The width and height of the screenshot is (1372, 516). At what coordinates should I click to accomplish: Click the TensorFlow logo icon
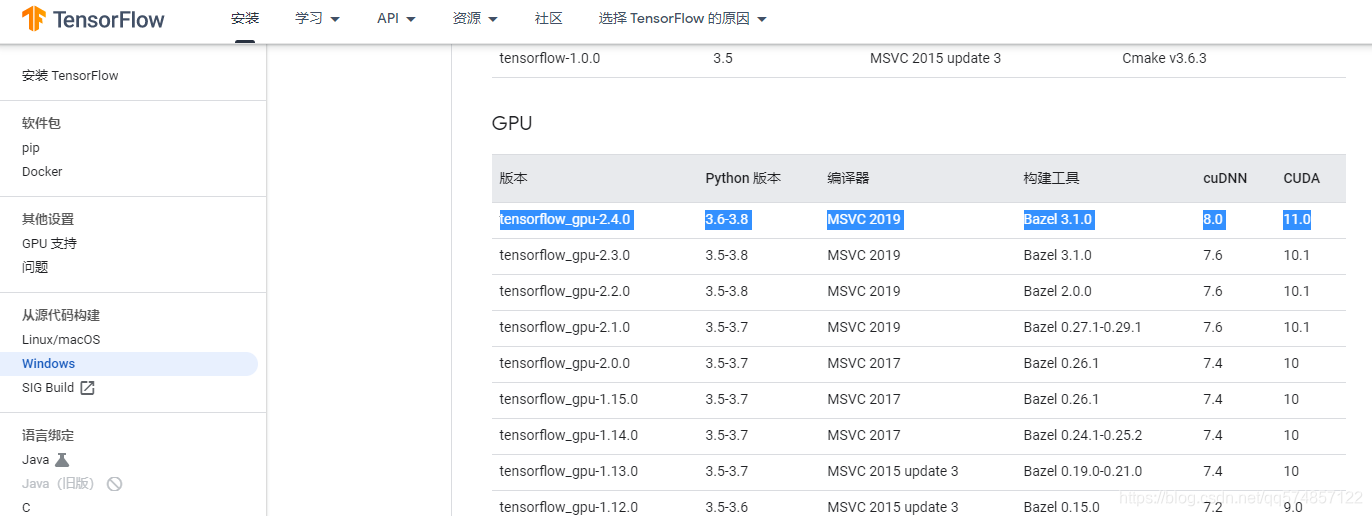pos(33,19)
